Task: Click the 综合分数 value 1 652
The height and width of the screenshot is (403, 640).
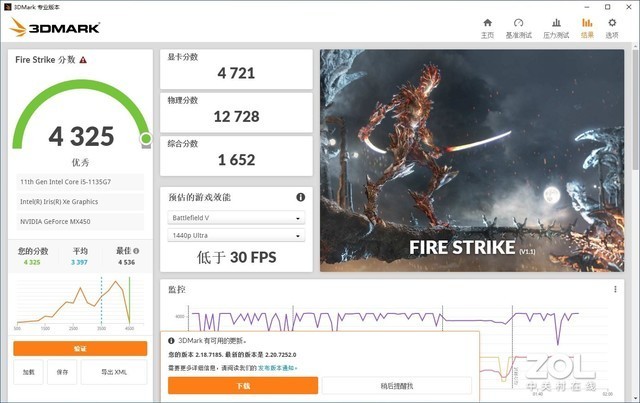Action: [x=236, y=160]
